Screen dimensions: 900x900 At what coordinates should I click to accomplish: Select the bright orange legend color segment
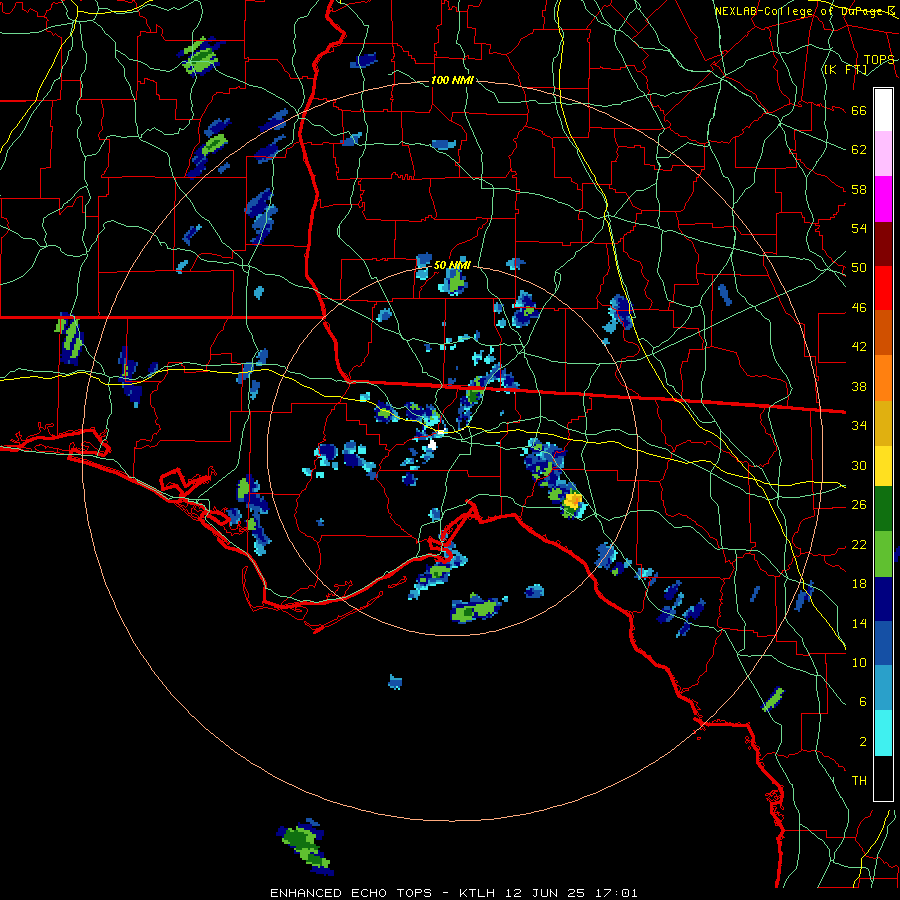[x=883, y=378]
